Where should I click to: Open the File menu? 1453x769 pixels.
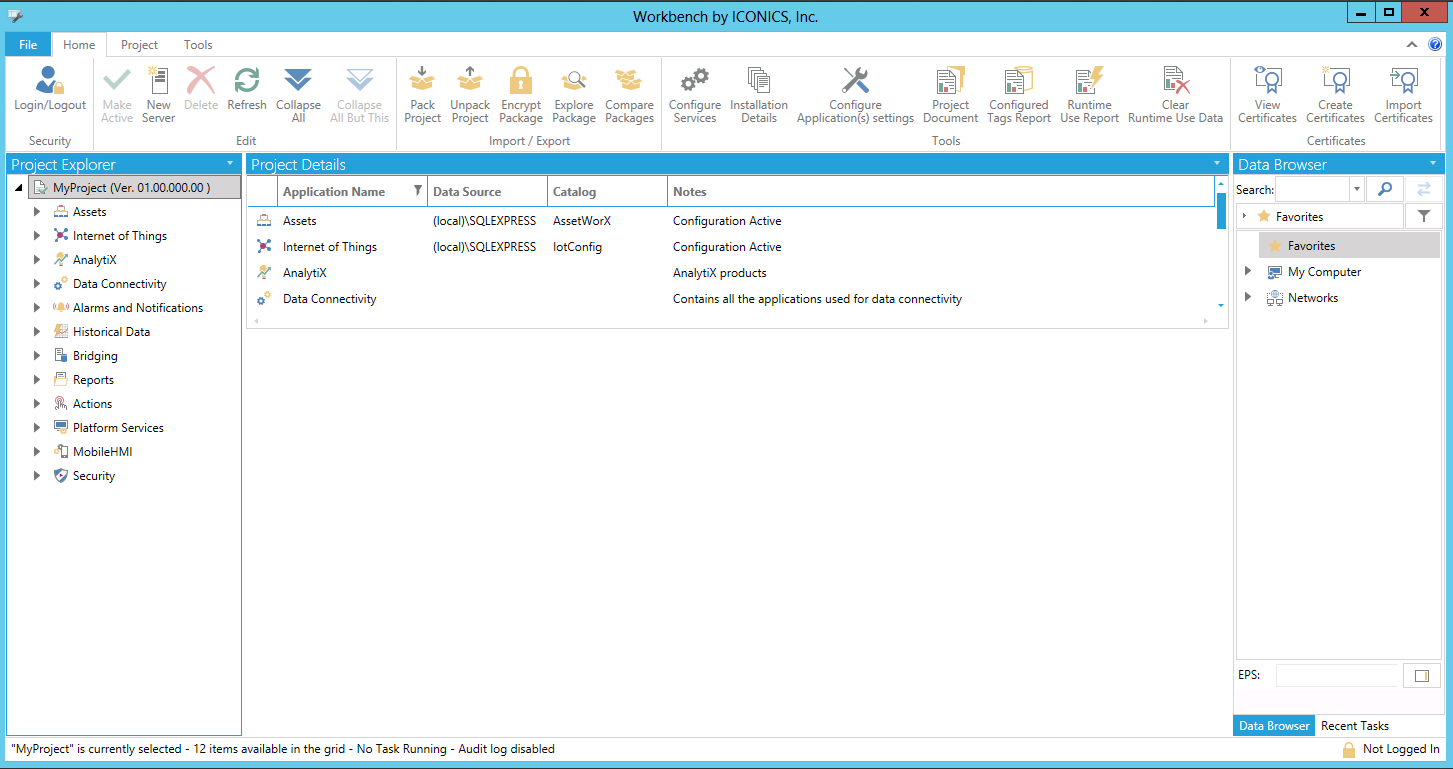click(x=28, y=45)
